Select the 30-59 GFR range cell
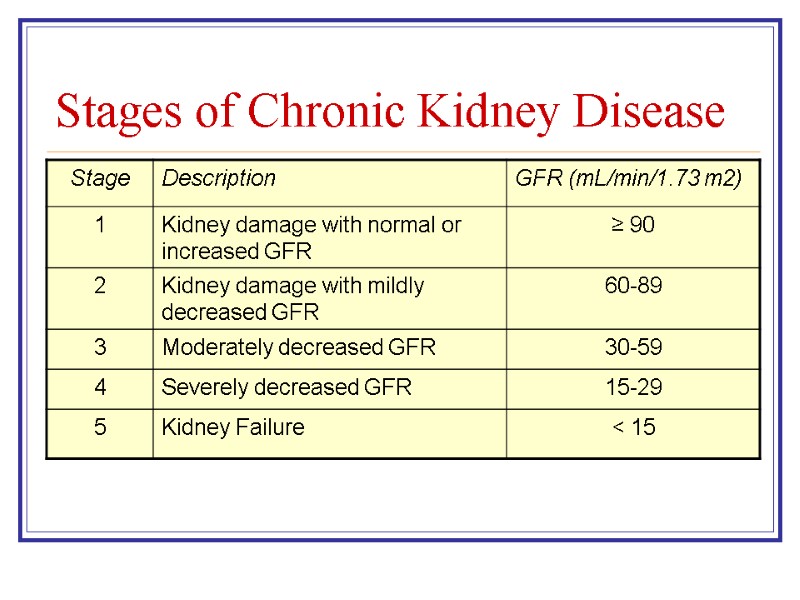 (x=632, y=348)
